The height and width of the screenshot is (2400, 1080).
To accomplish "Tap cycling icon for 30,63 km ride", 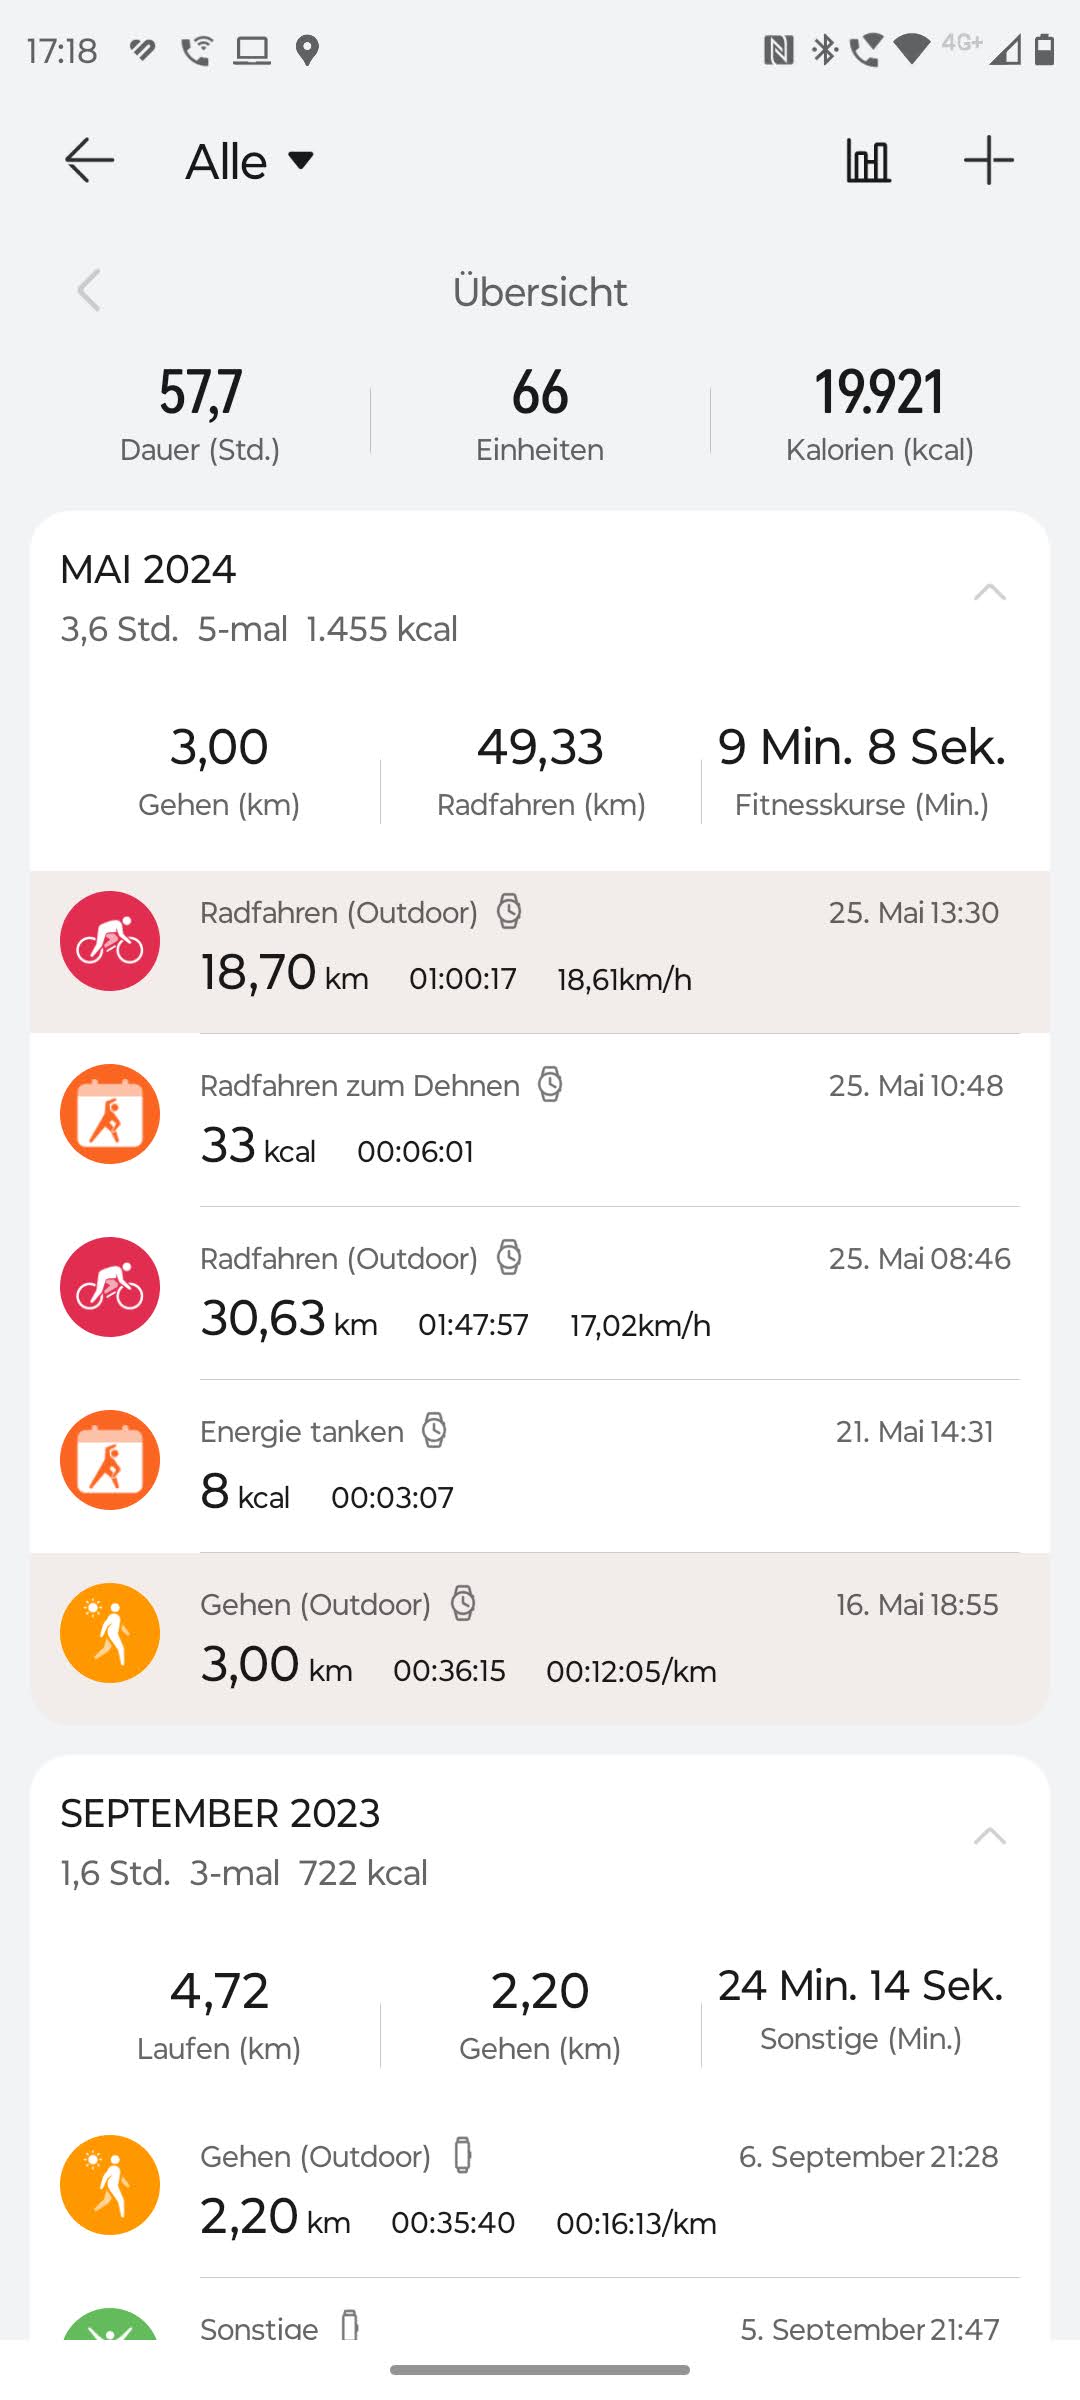I will (110, 1287).
